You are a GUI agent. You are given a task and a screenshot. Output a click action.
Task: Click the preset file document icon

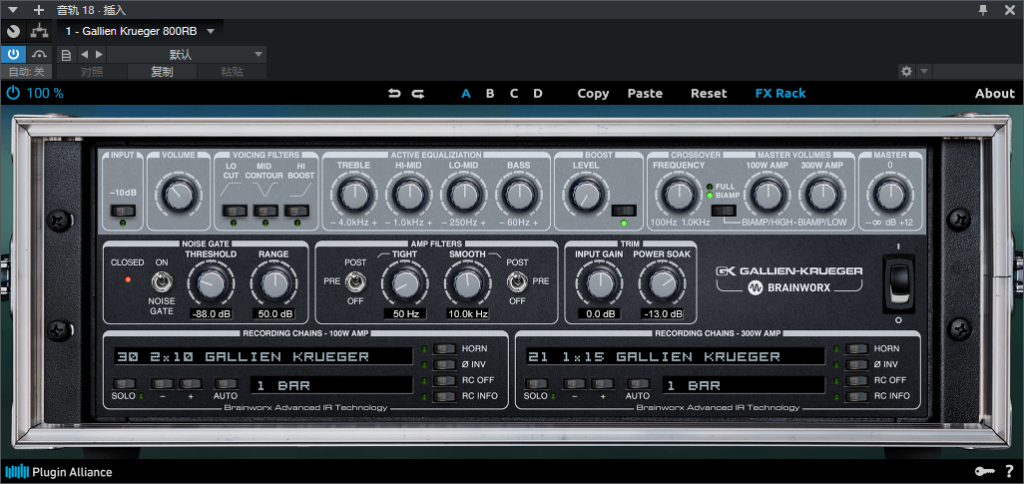[66, 55]
